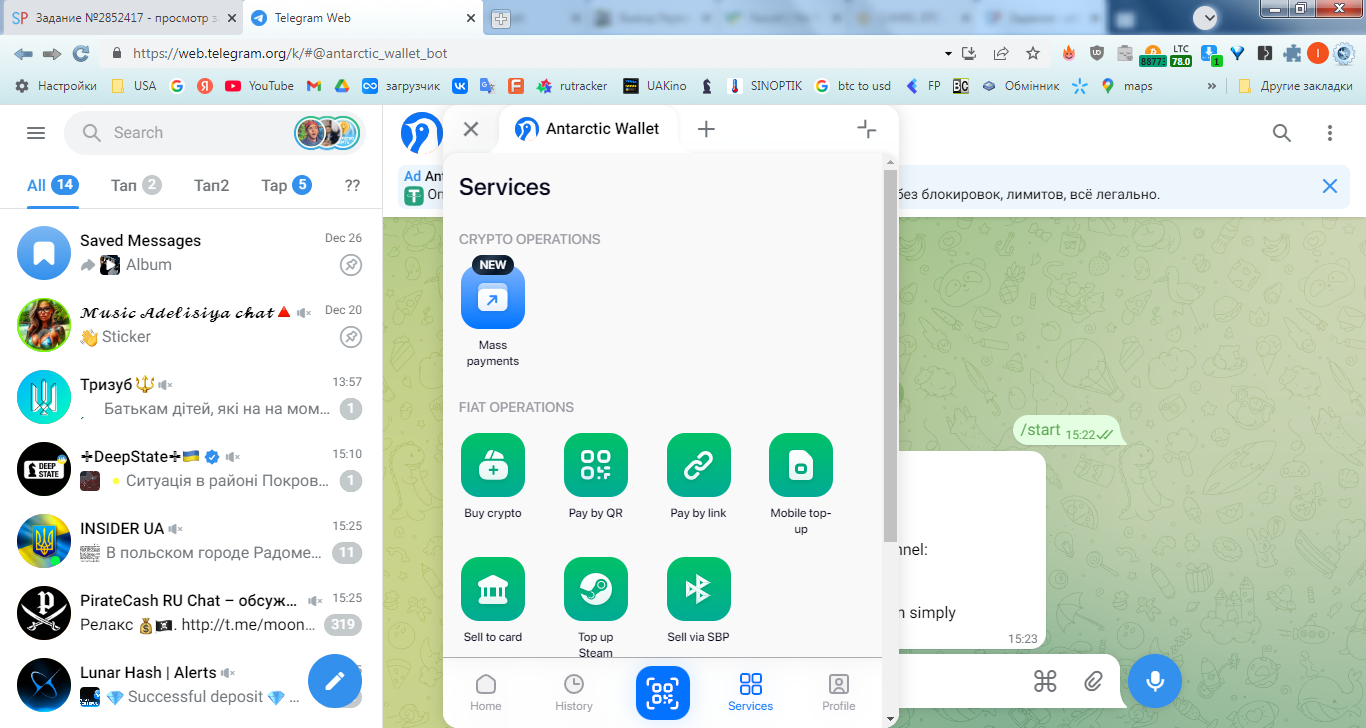Reload the Telegram Web page
This screenshot has height=728, width=1366.
pyautogui.click(x=81, y=53)
